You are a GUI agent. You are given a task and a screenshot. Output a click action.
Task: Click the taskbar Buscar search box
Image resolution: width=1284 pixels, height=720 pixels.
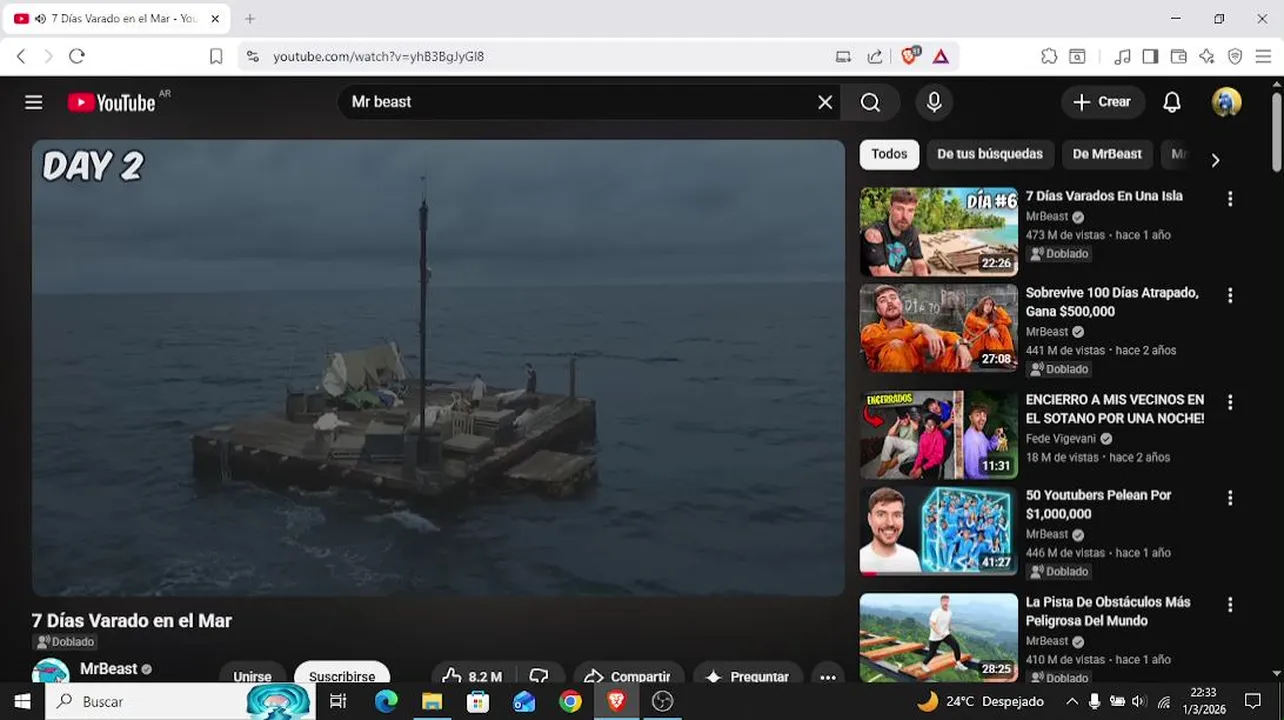[180, 701]
